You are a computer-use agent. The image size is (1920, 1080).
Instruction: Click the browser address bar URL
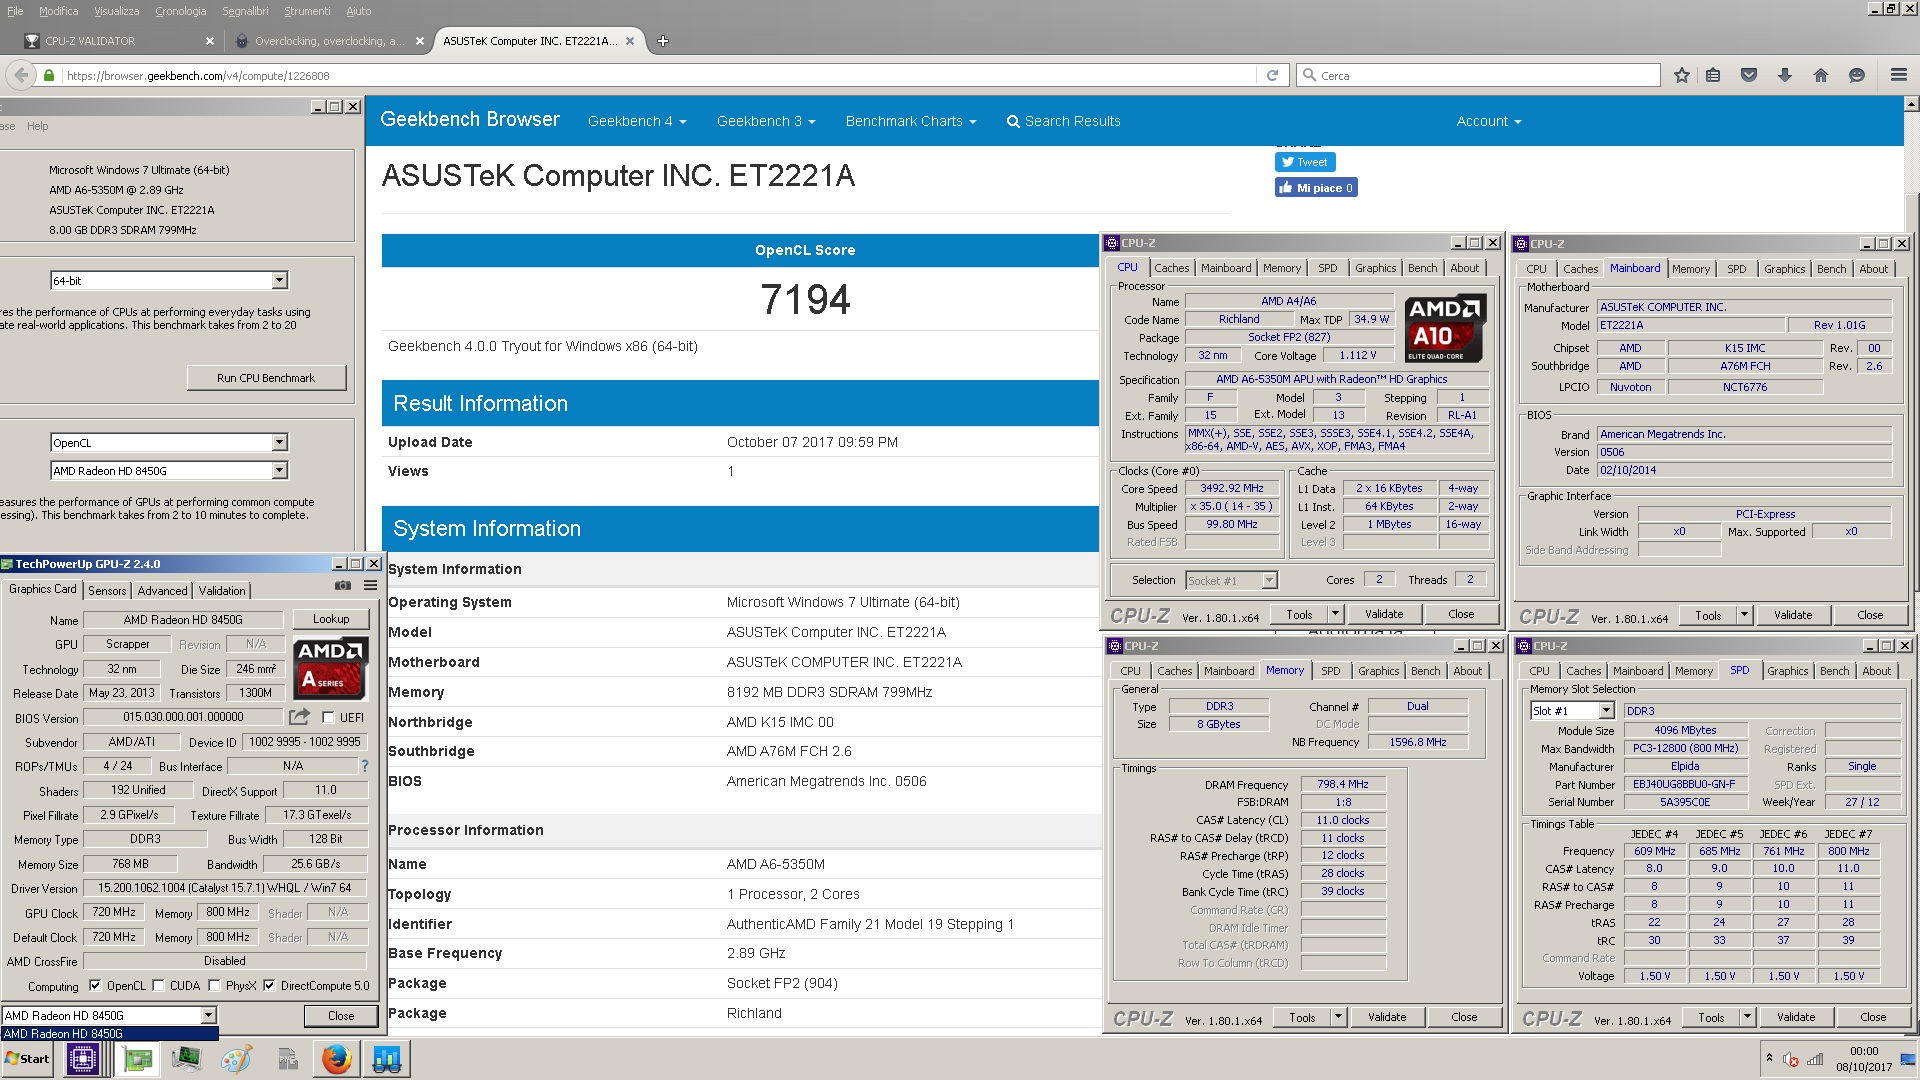coord(198,76)
